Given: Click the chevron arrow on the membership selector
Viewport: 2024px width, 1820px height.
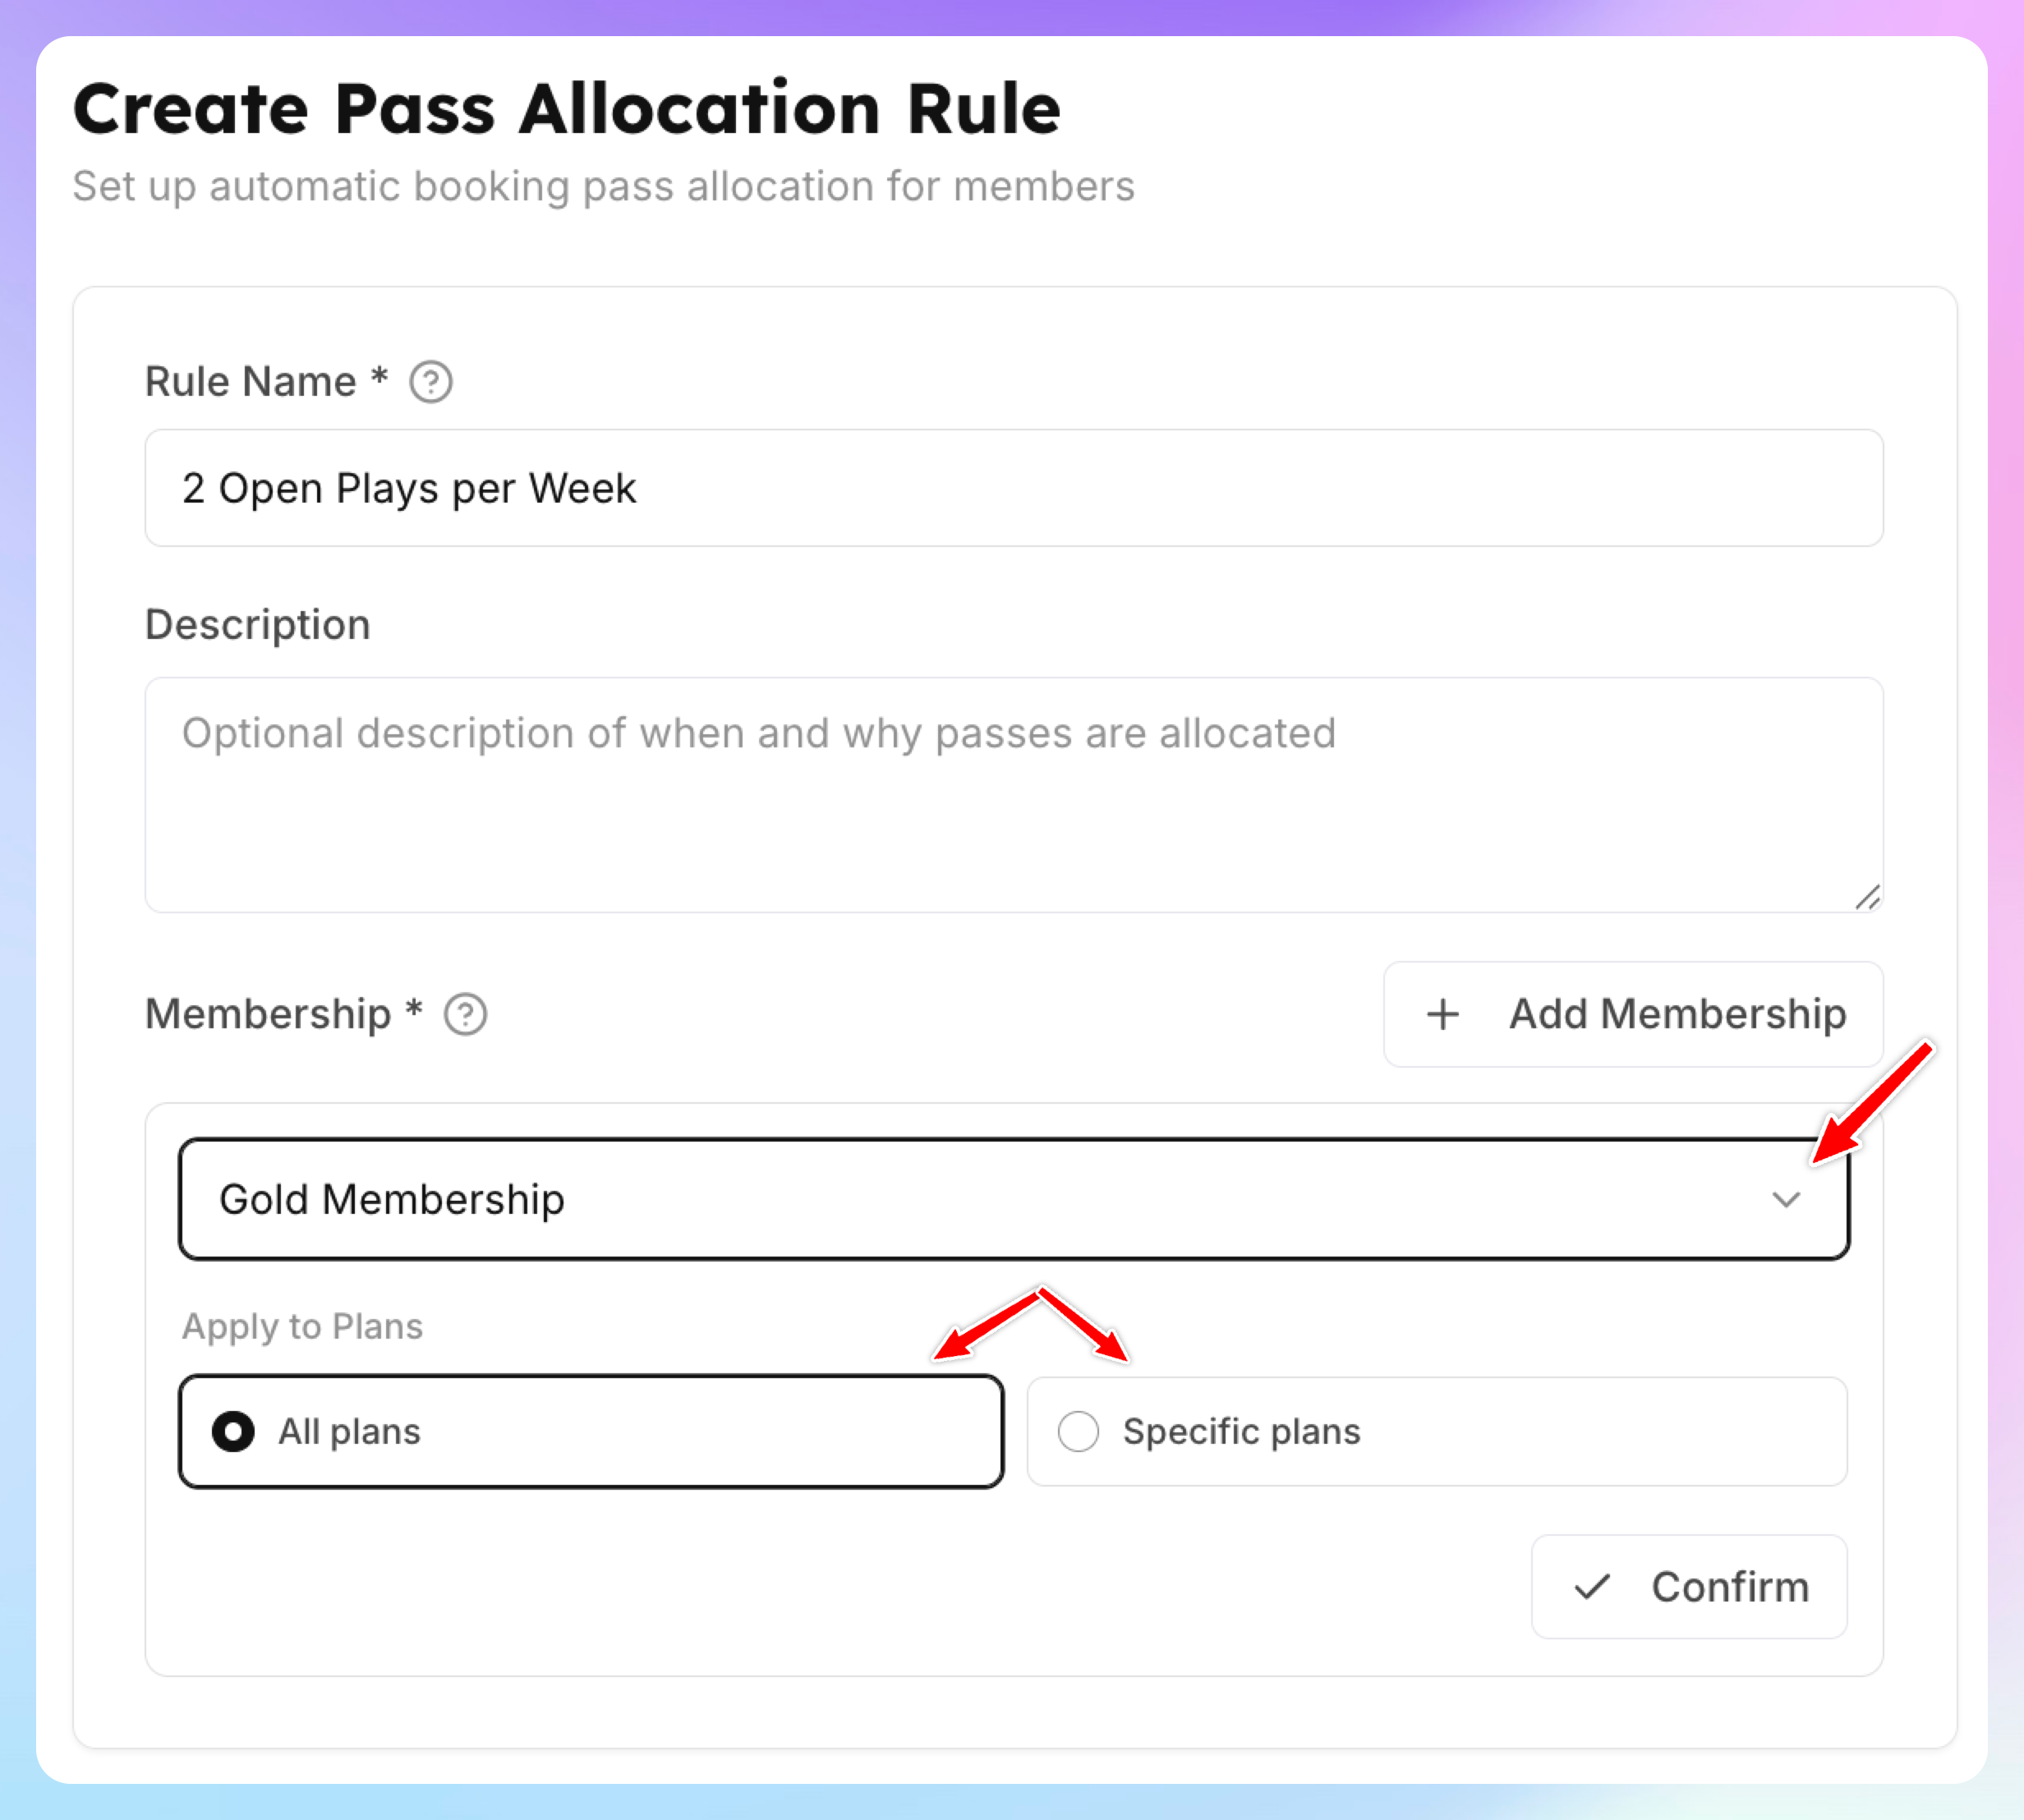Looking at the screenshot, I should 1786,1199.
